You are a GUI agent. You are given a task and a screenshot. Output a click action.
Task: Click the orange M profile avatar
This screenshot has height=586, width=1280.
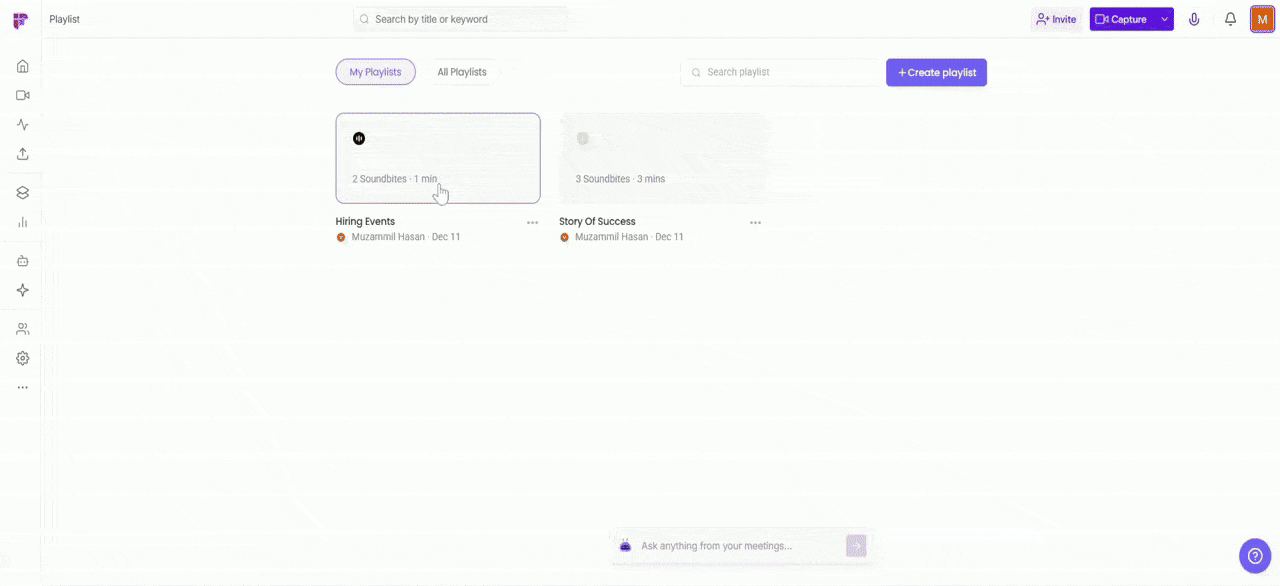coord(1262,18)
